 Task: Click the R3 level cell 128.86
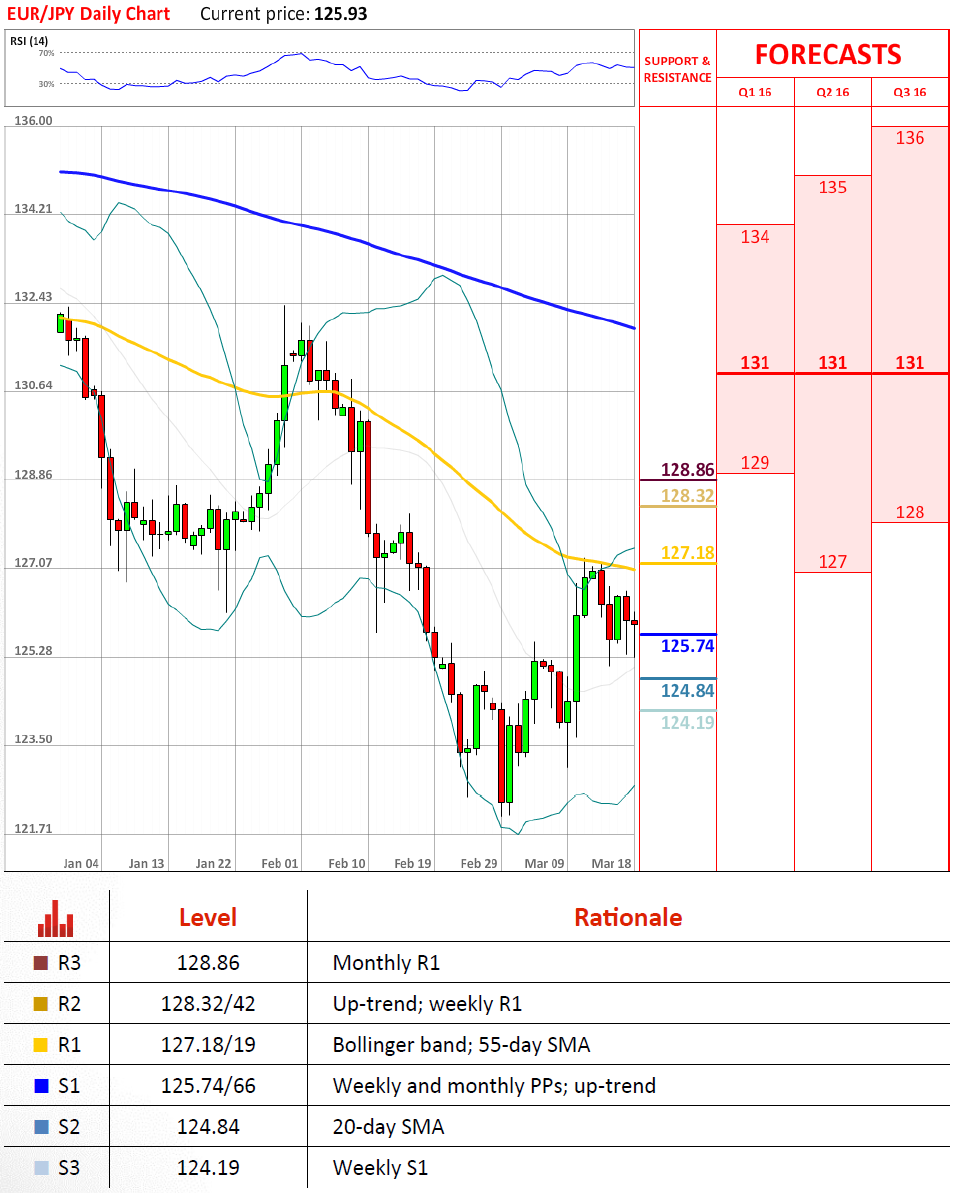point(208,963)
